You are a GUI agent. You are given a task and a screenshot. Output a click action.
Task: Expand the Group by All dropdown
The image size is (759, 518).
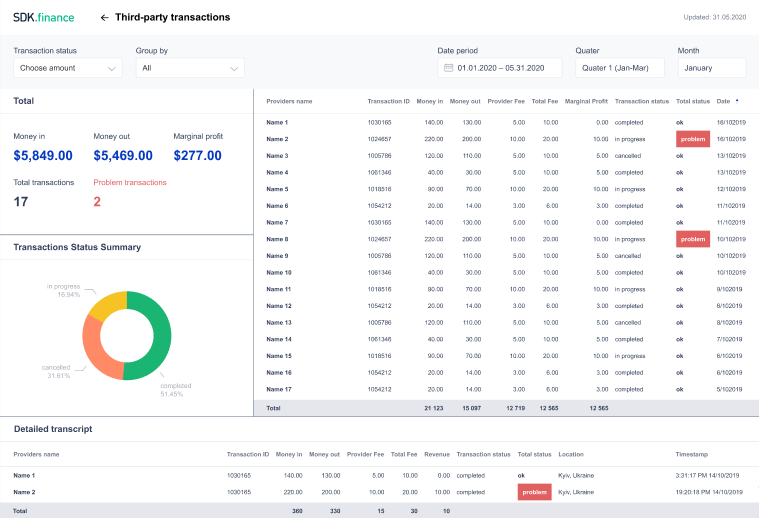pyautogui.click(x=190, y=68)
